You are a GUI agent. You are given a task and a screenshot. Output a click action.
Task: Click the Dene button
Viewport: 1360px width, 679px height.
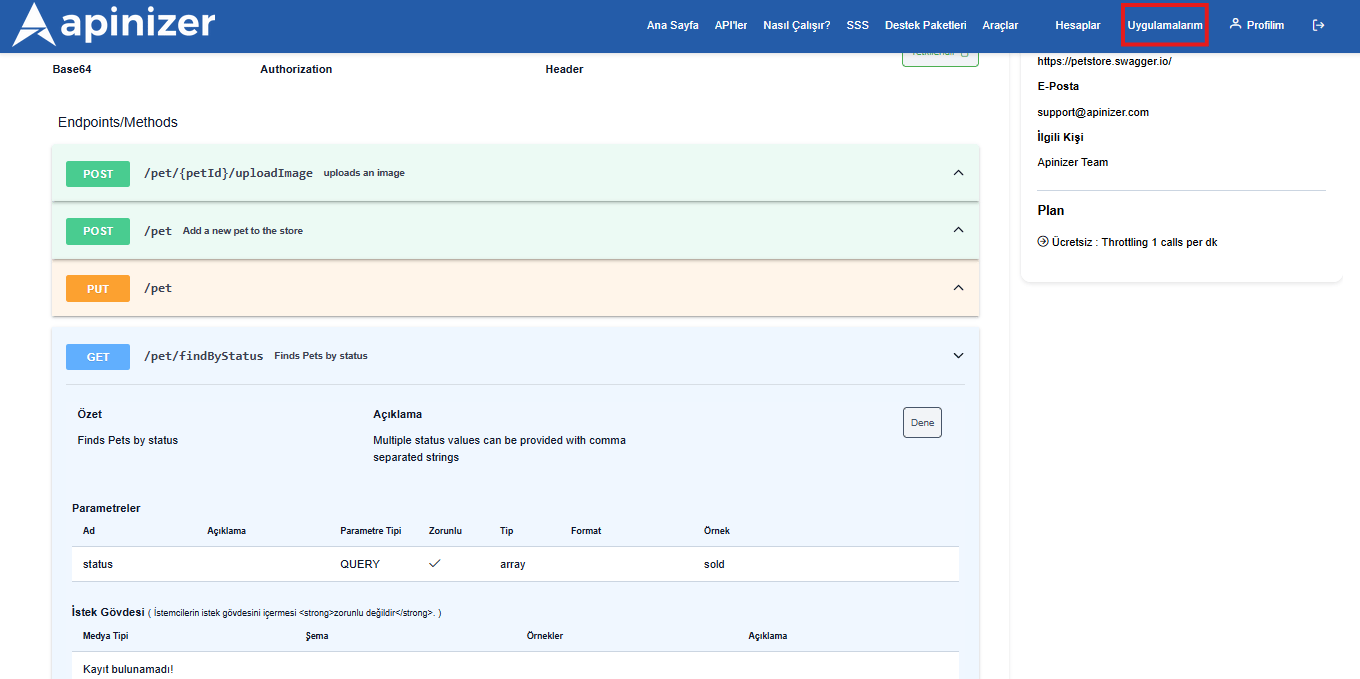(922, 423)
